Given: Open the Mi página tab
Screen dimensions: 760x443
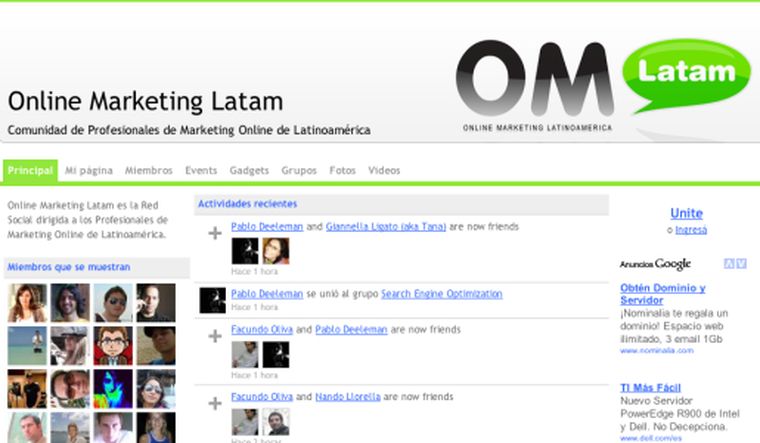Looking at the screenshot, I should 89,171.
